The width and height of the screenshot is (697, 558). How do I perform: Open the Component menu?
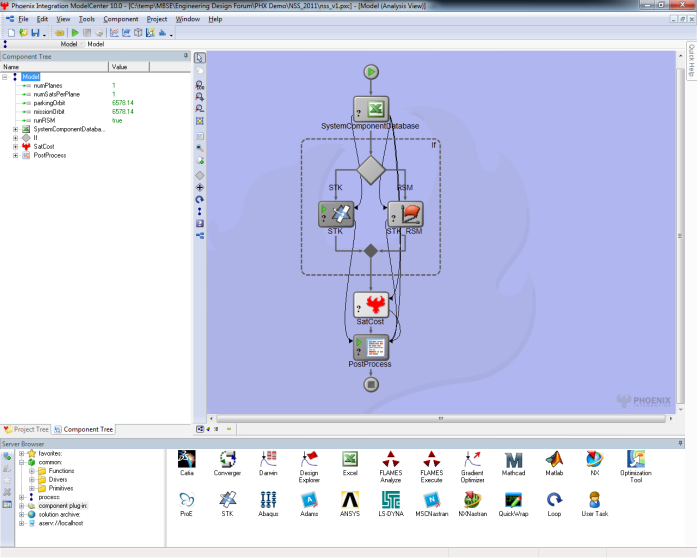tap(121, 19)
